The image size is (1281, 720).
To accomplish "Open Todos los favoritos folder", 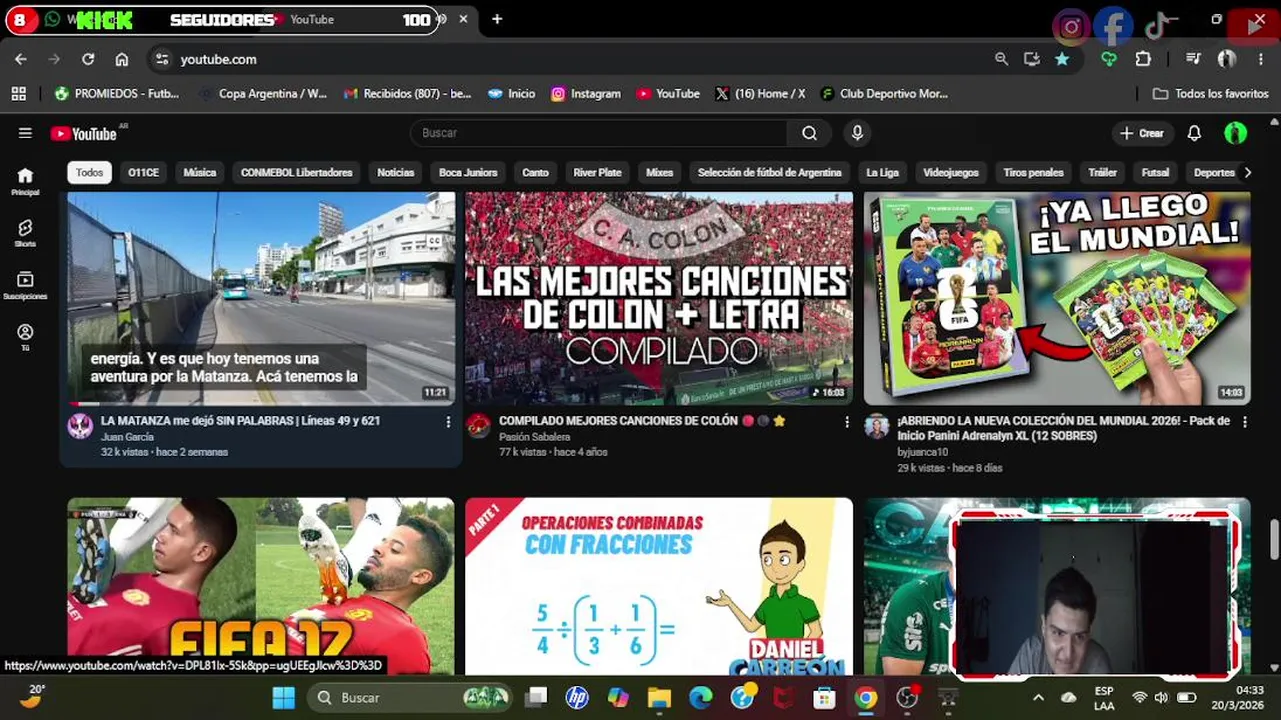I will 1210,93.
